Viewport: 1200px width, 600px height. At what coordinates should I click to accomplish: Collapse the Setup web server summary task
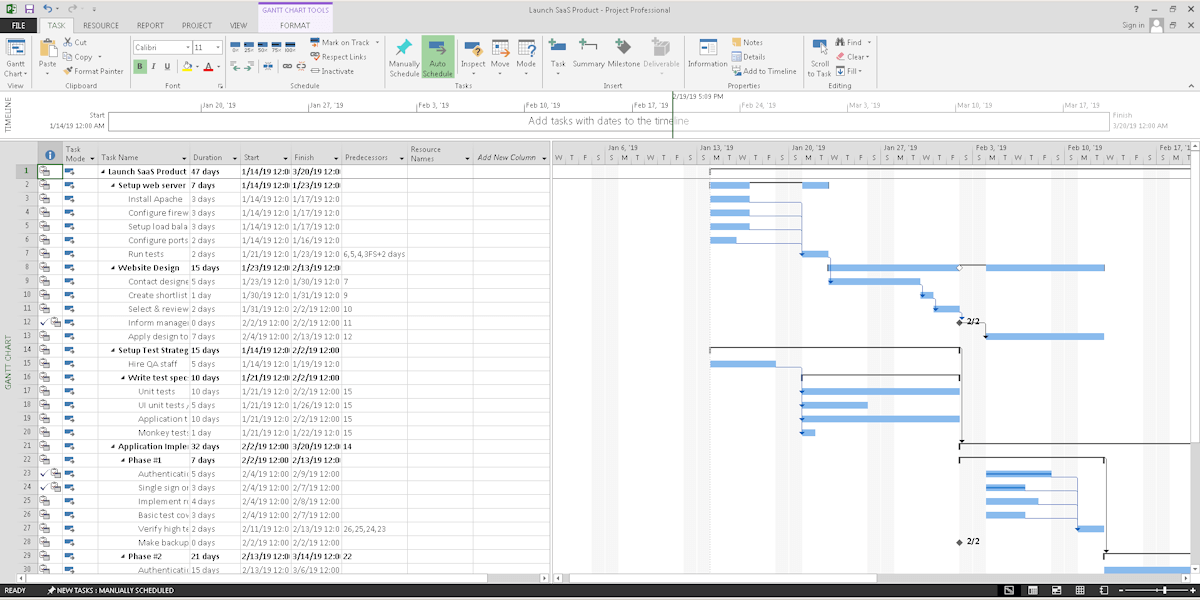click(113, 185)
